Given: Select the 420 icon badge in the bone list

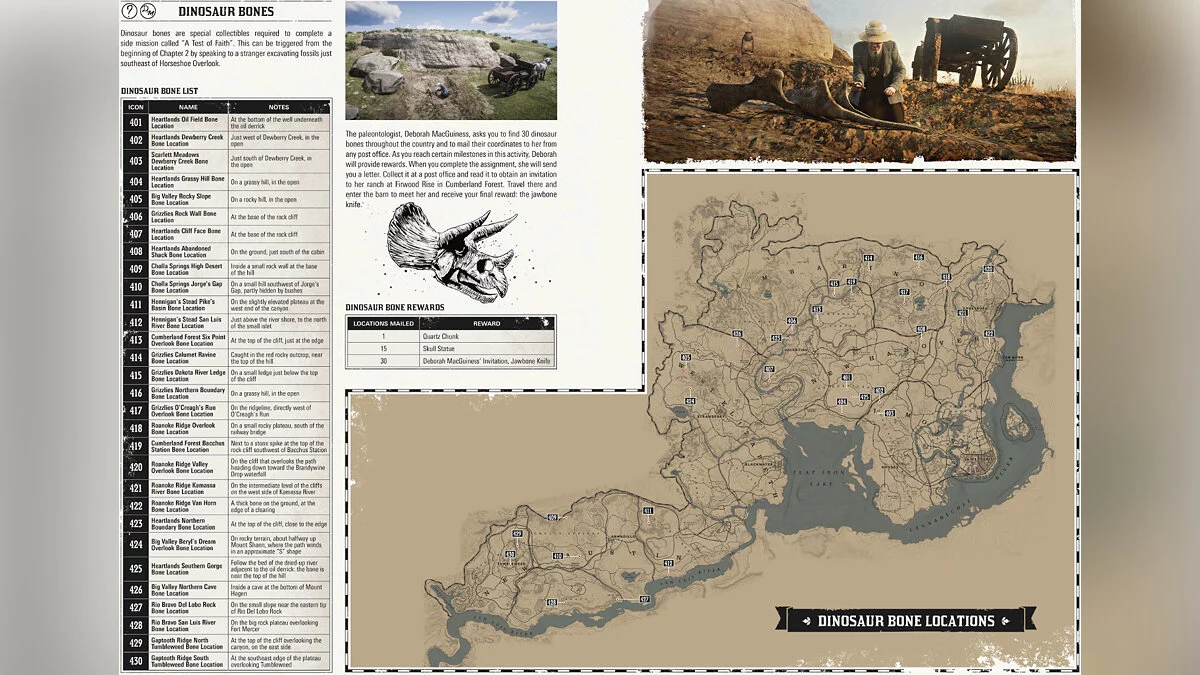Looking at the screenshot, I should [x=136, y=467].
